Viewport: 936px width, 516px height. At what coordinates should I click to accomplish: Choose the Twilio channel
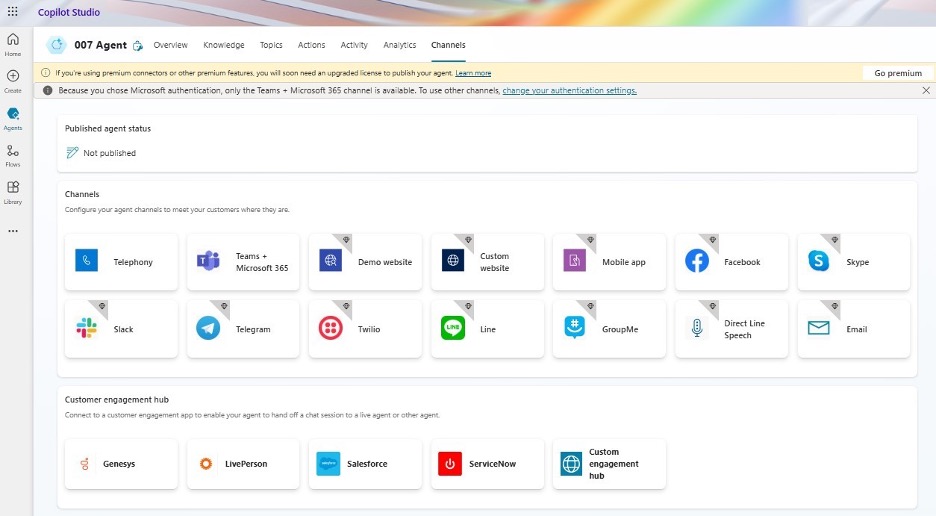pos(365,329)
